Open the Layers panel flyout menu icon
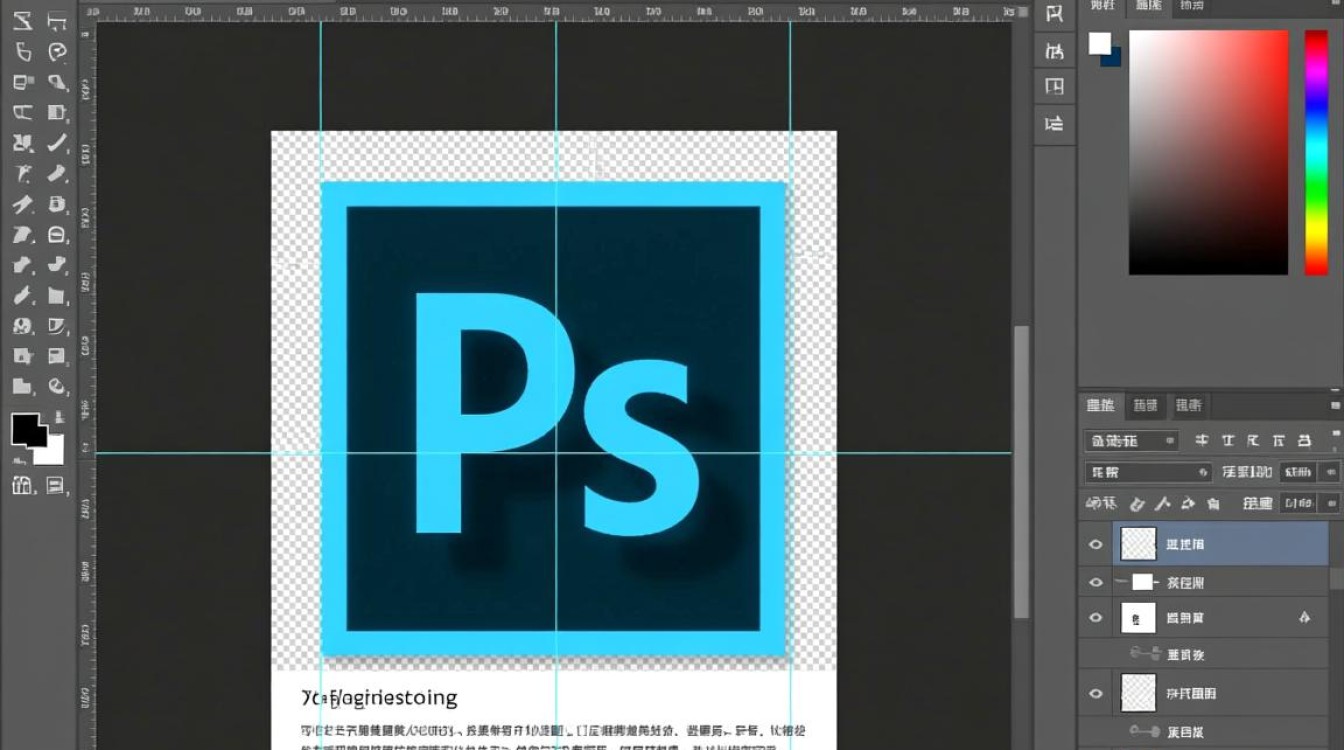 click(x=1335, y=406)
